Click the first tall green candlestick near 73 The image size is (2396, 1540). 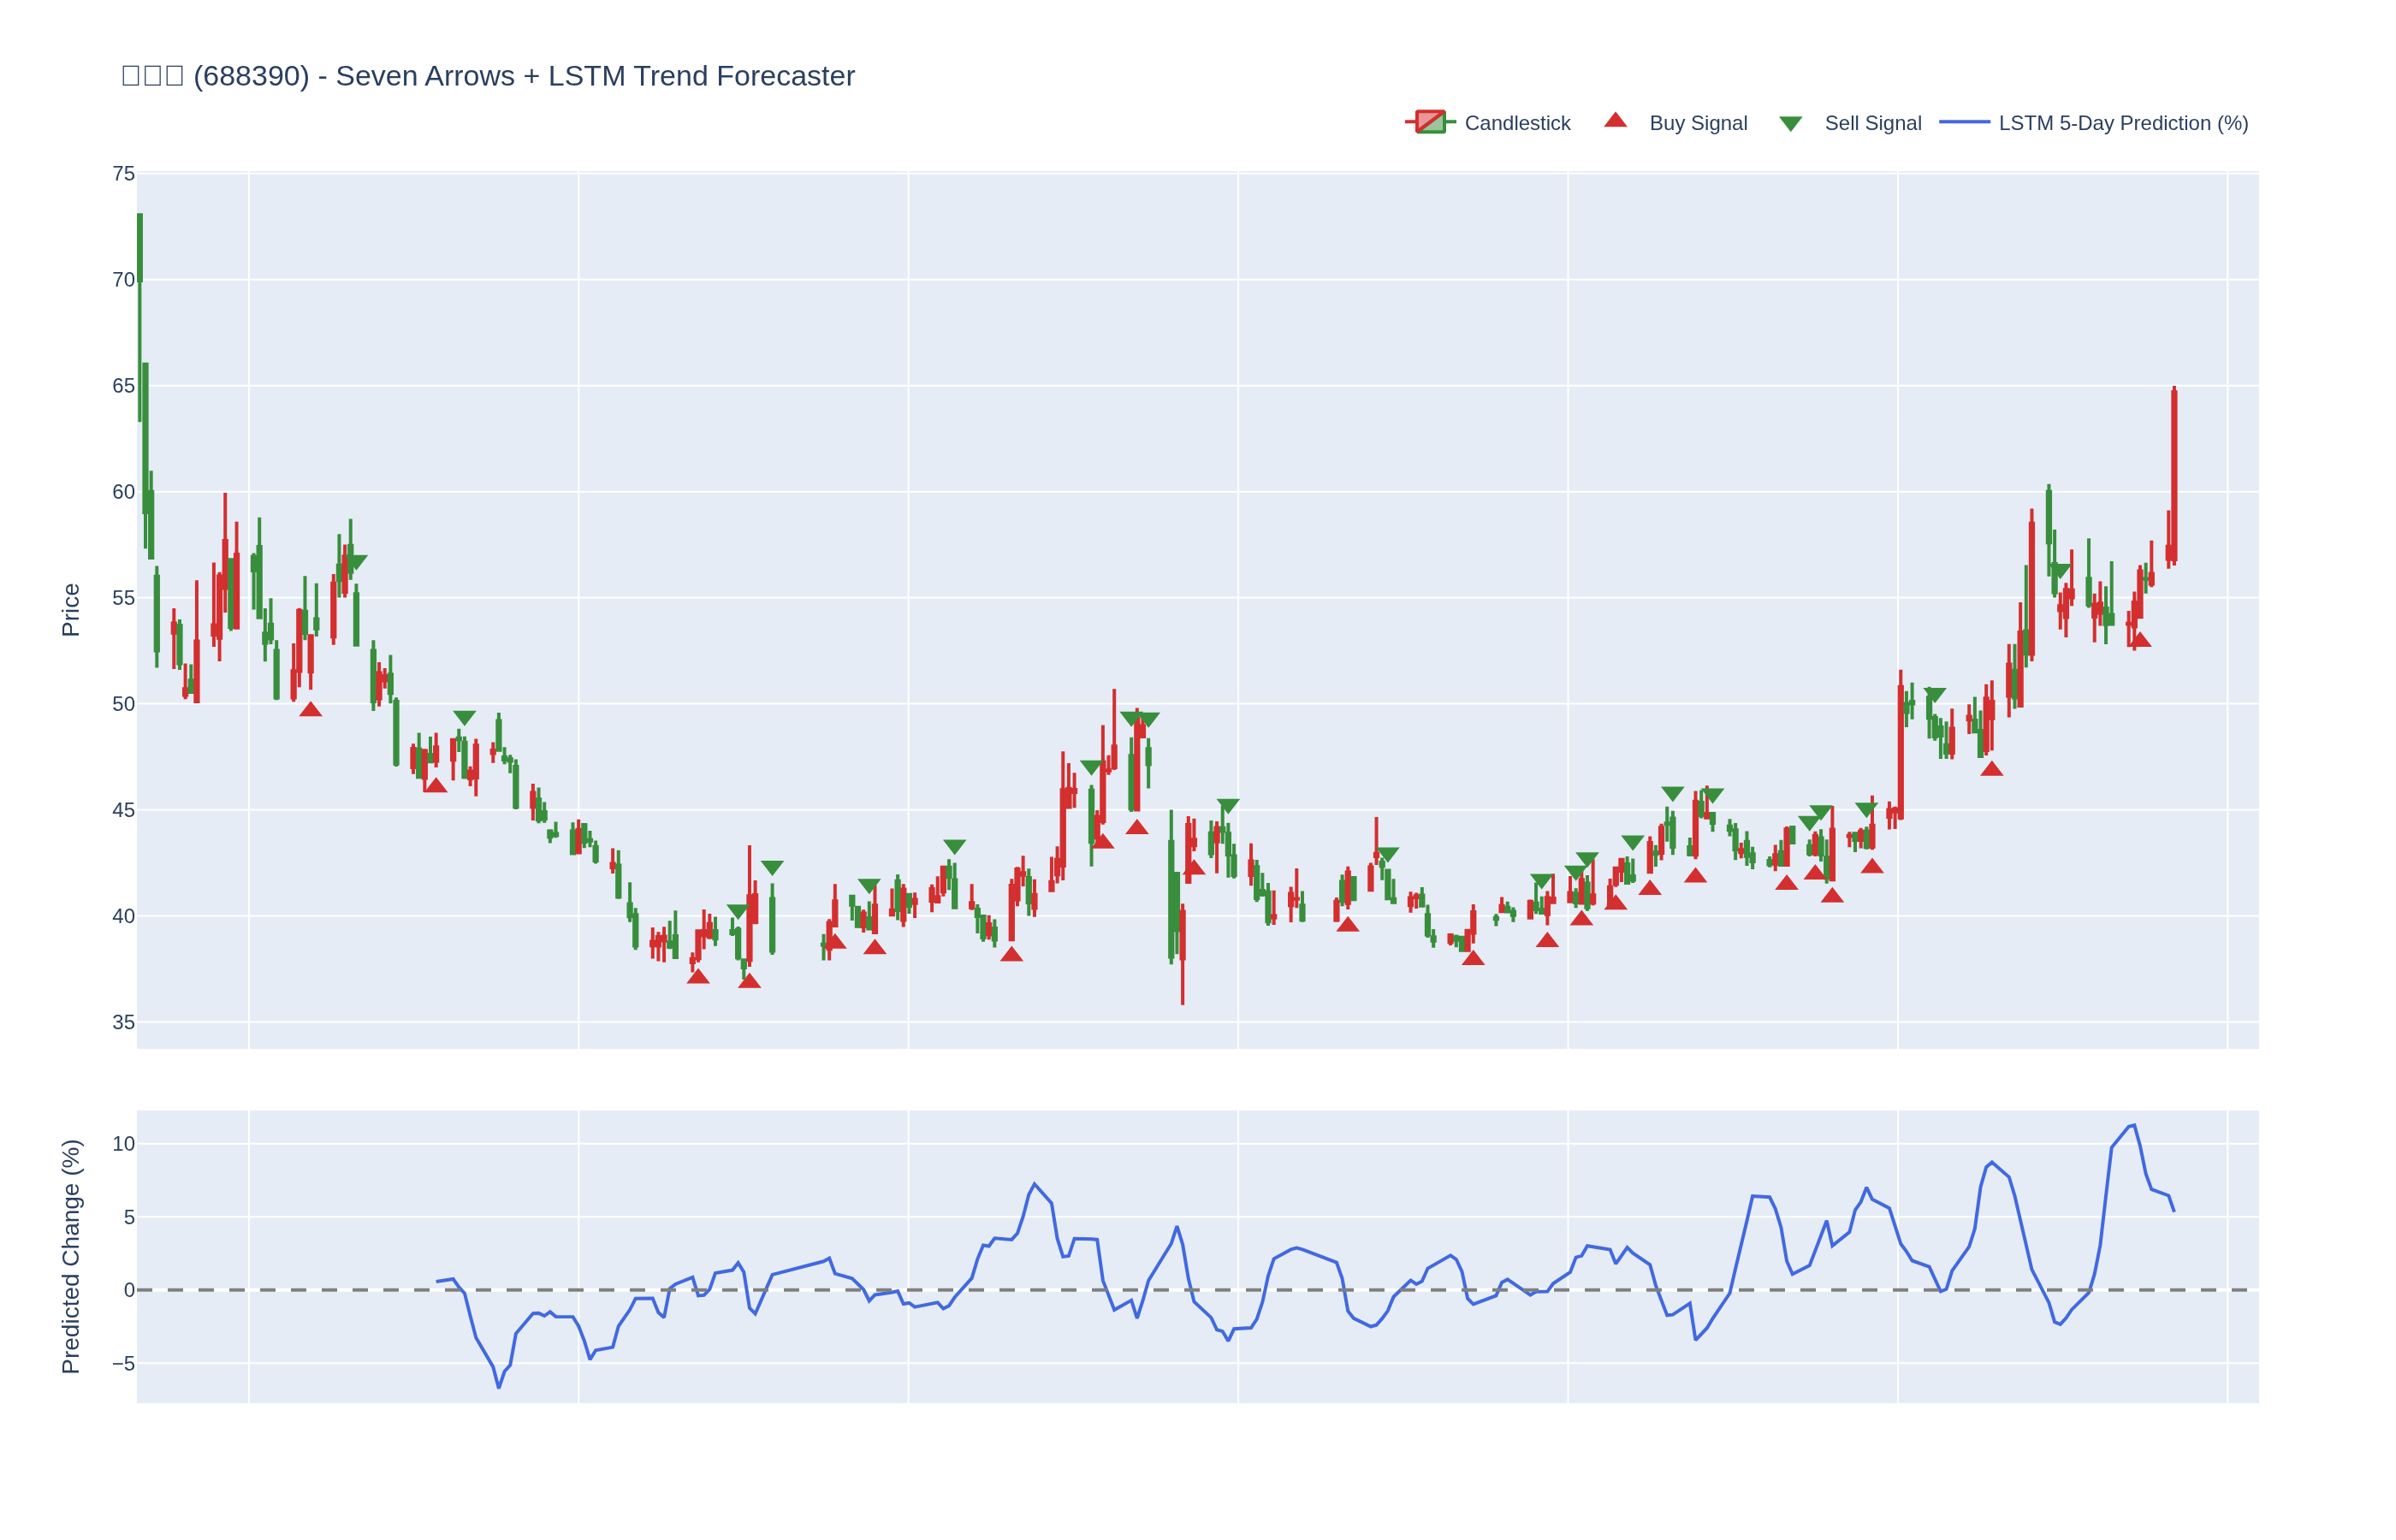pos(140,247)
